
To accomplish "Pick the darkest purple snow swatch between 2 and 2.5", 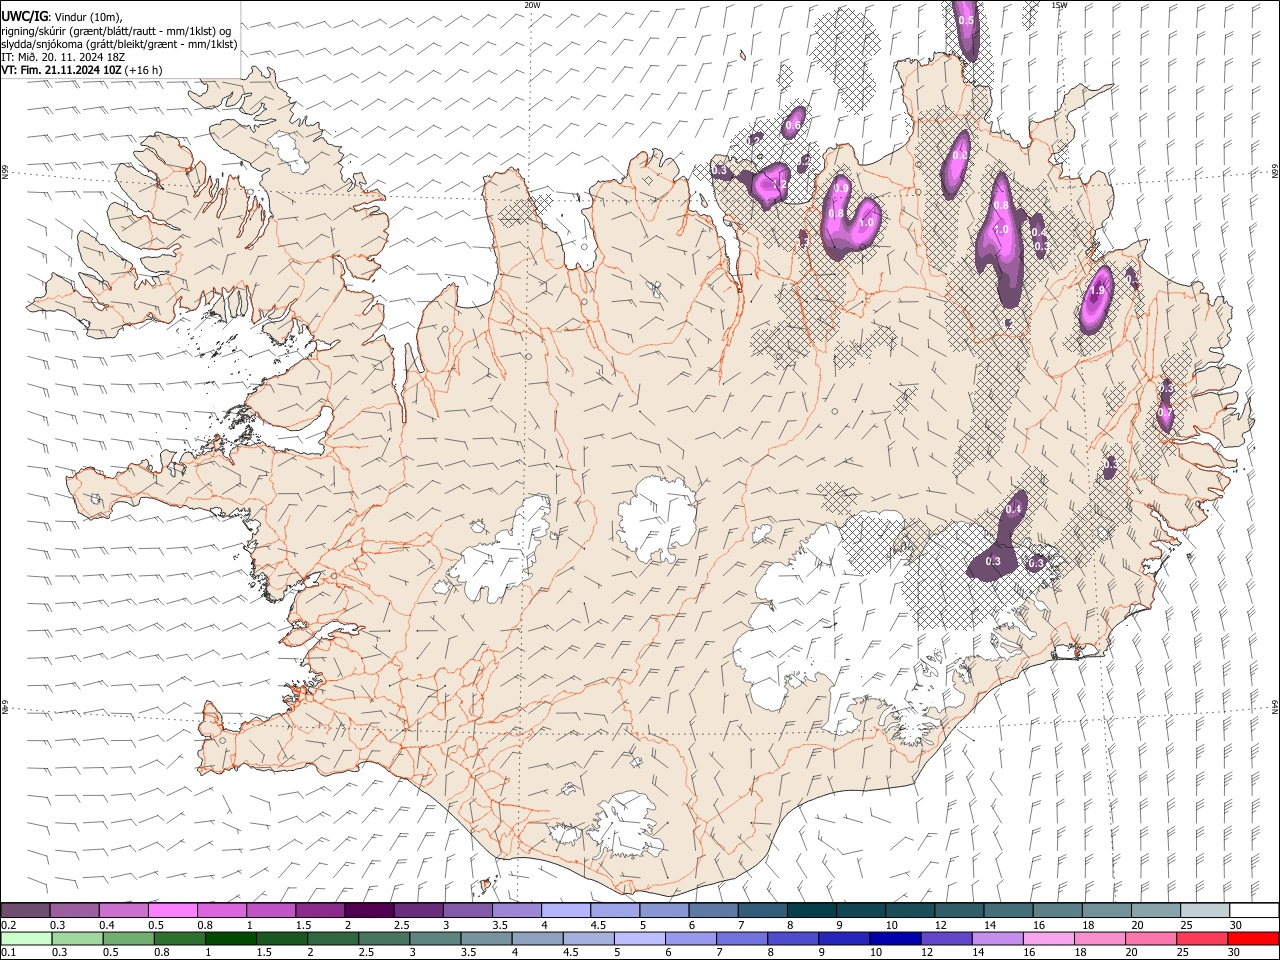I will click(368, 911).
